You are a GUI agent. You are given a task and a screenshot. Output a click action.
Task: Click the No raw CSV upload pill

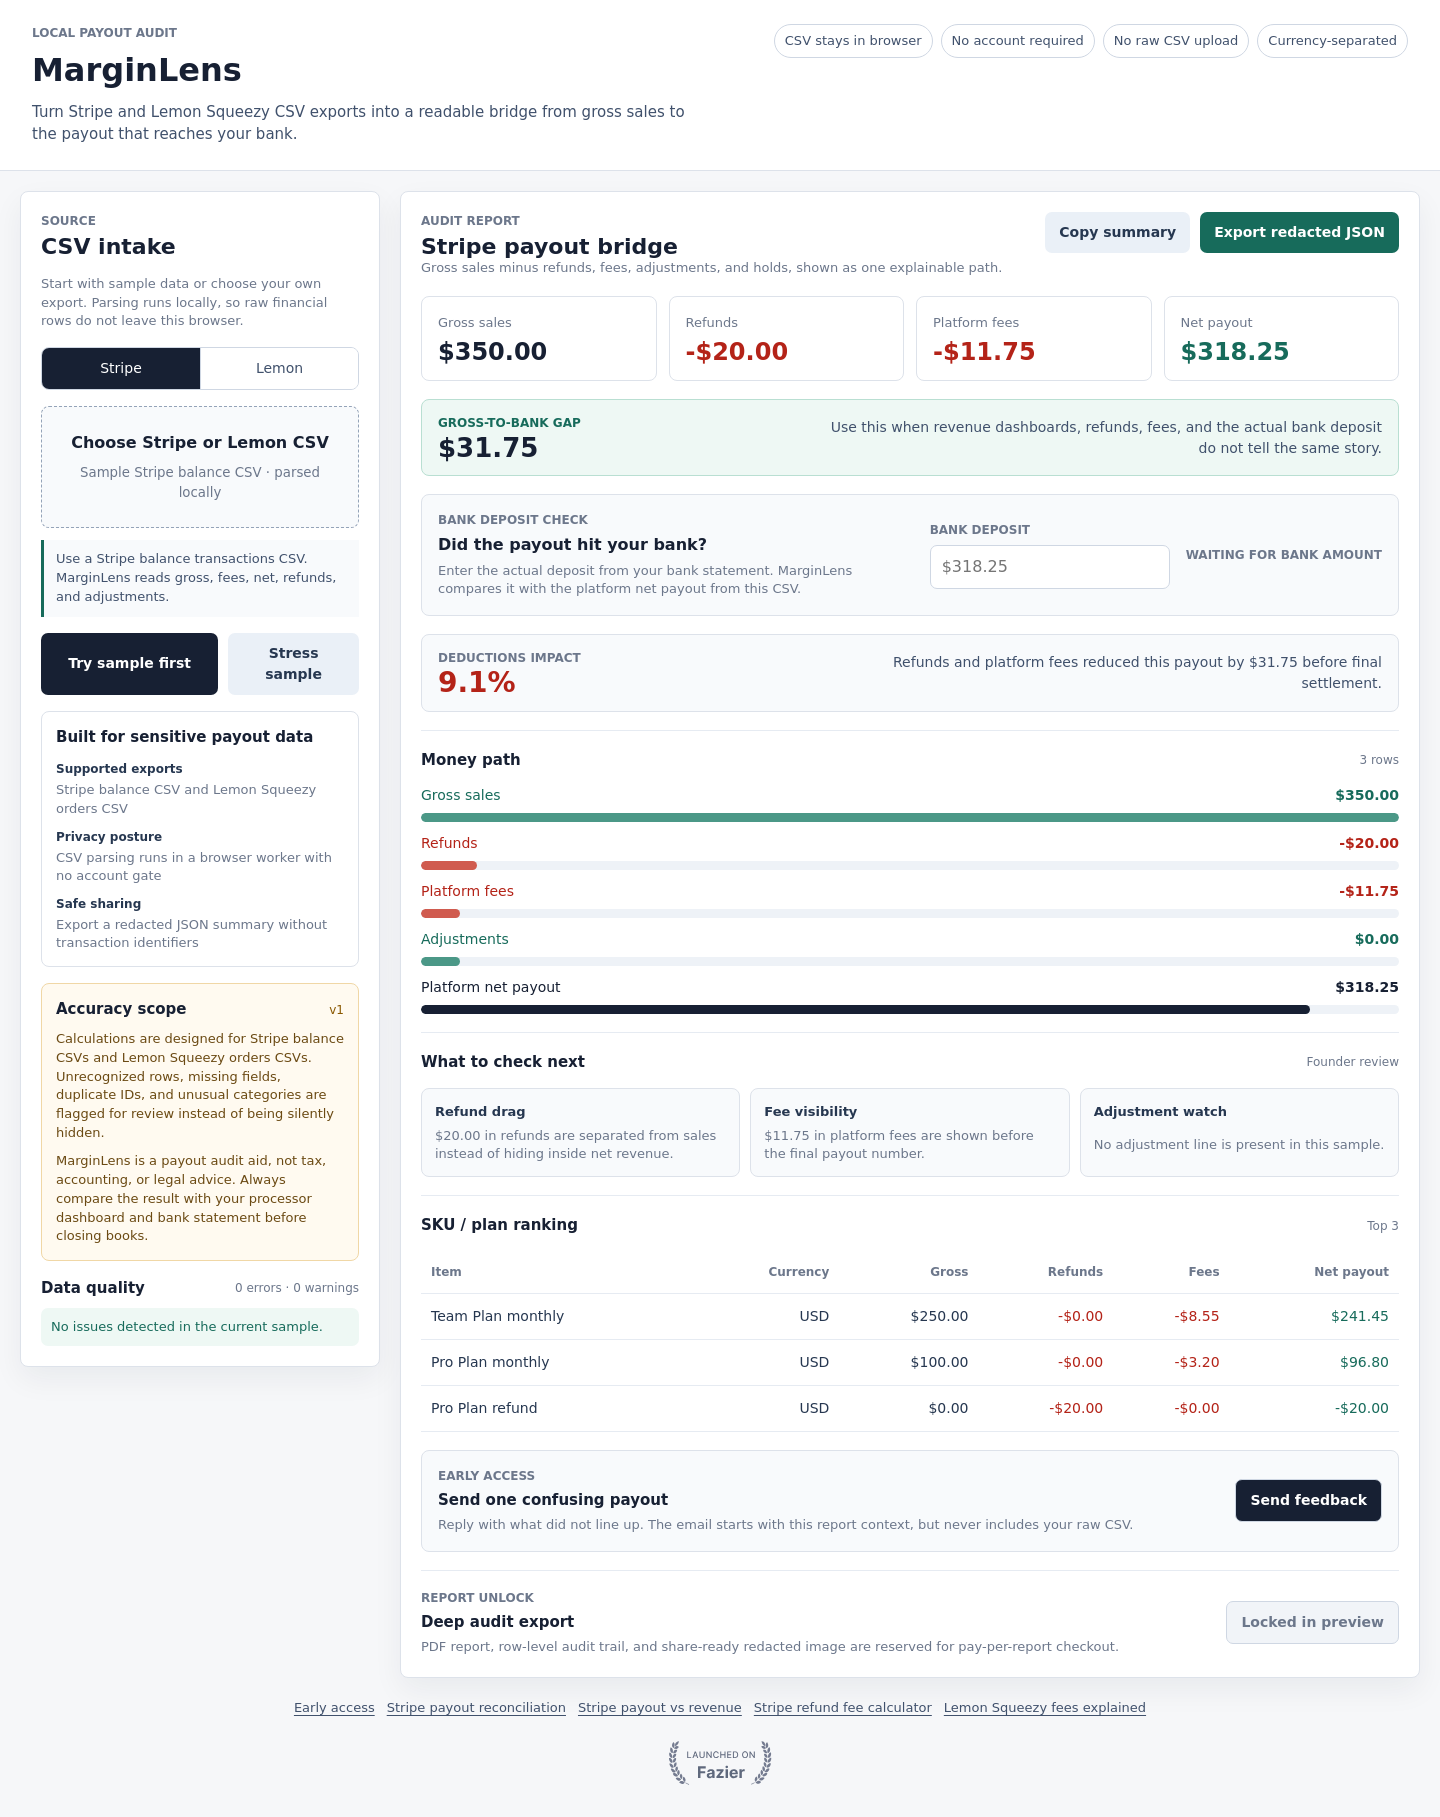pos(1176,41)
